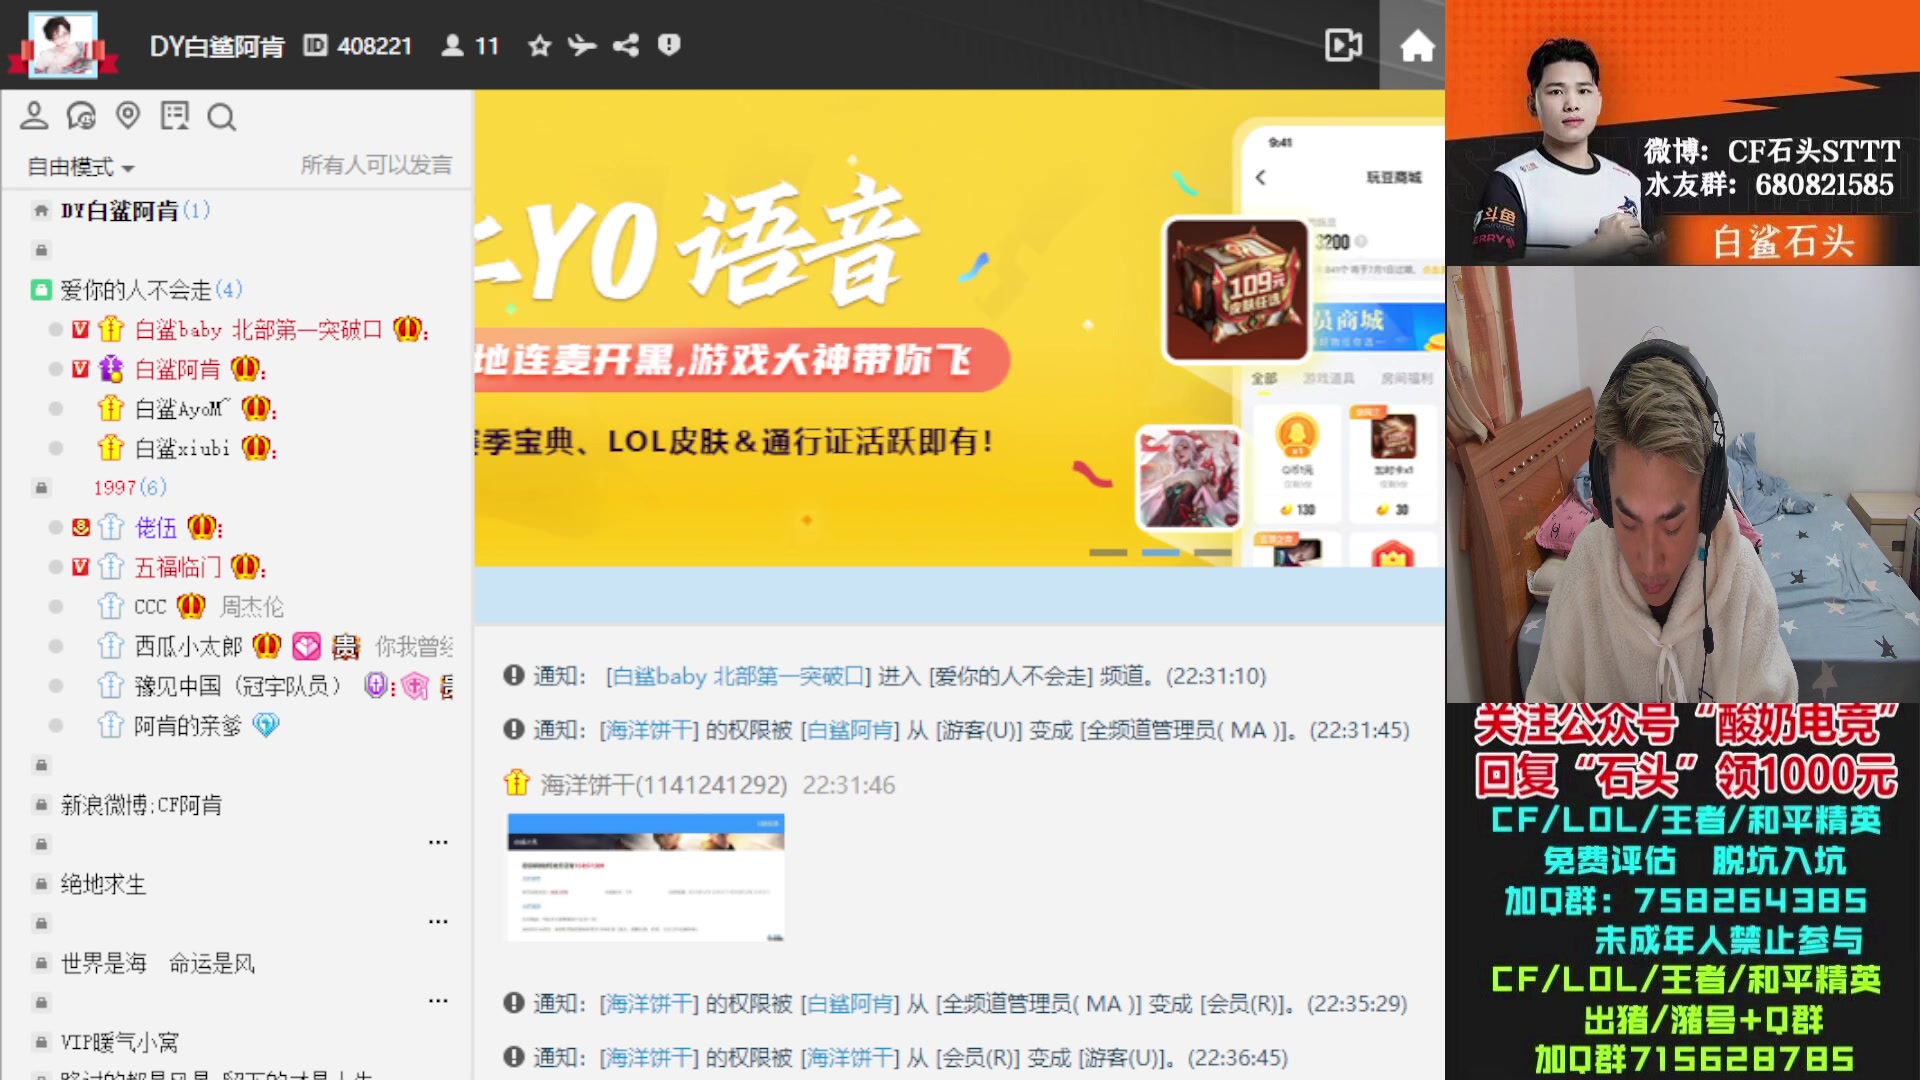Open the channel notice board icon
The width and height of the screenshot is (1920, 1080).
[175, 116]
